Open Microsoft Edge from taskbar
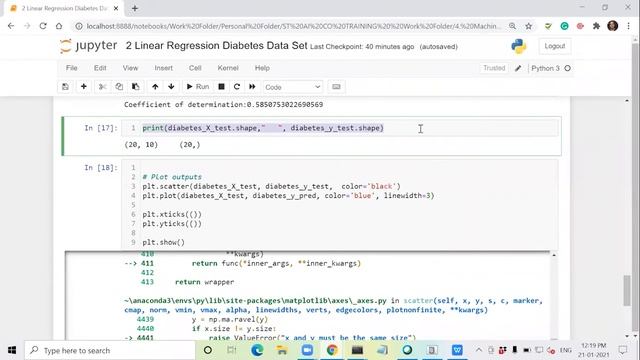 click(x=257, y=350)
